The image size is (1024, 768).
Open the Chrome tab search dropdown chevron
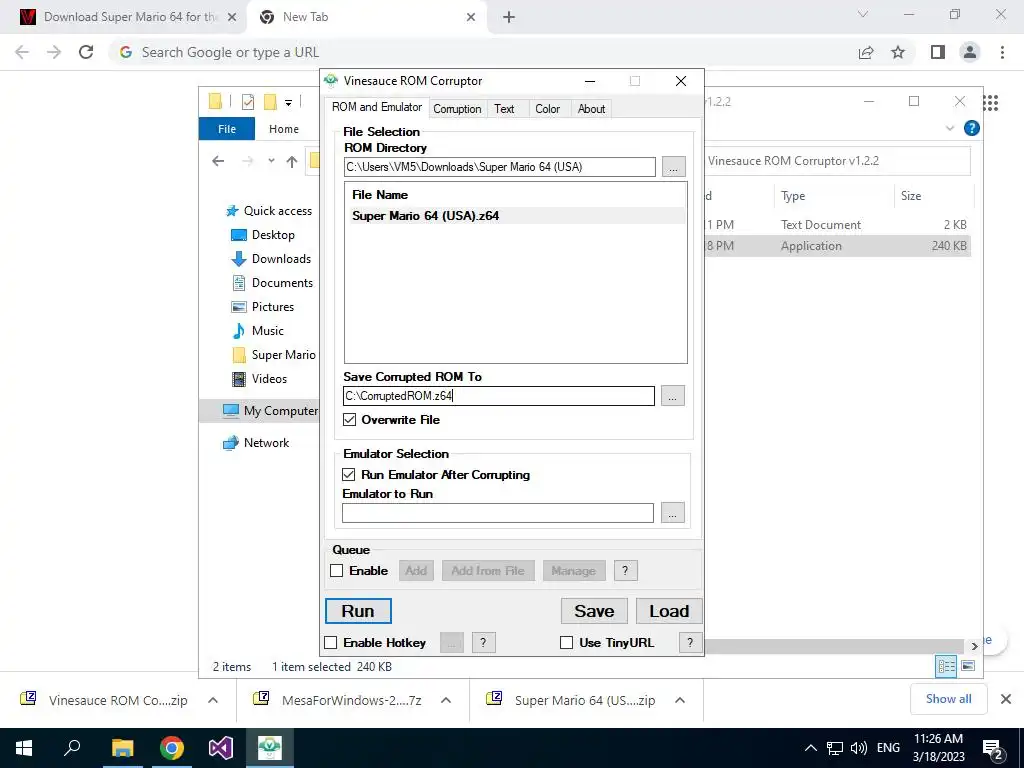pyautogui.click(x=863, y=14)
